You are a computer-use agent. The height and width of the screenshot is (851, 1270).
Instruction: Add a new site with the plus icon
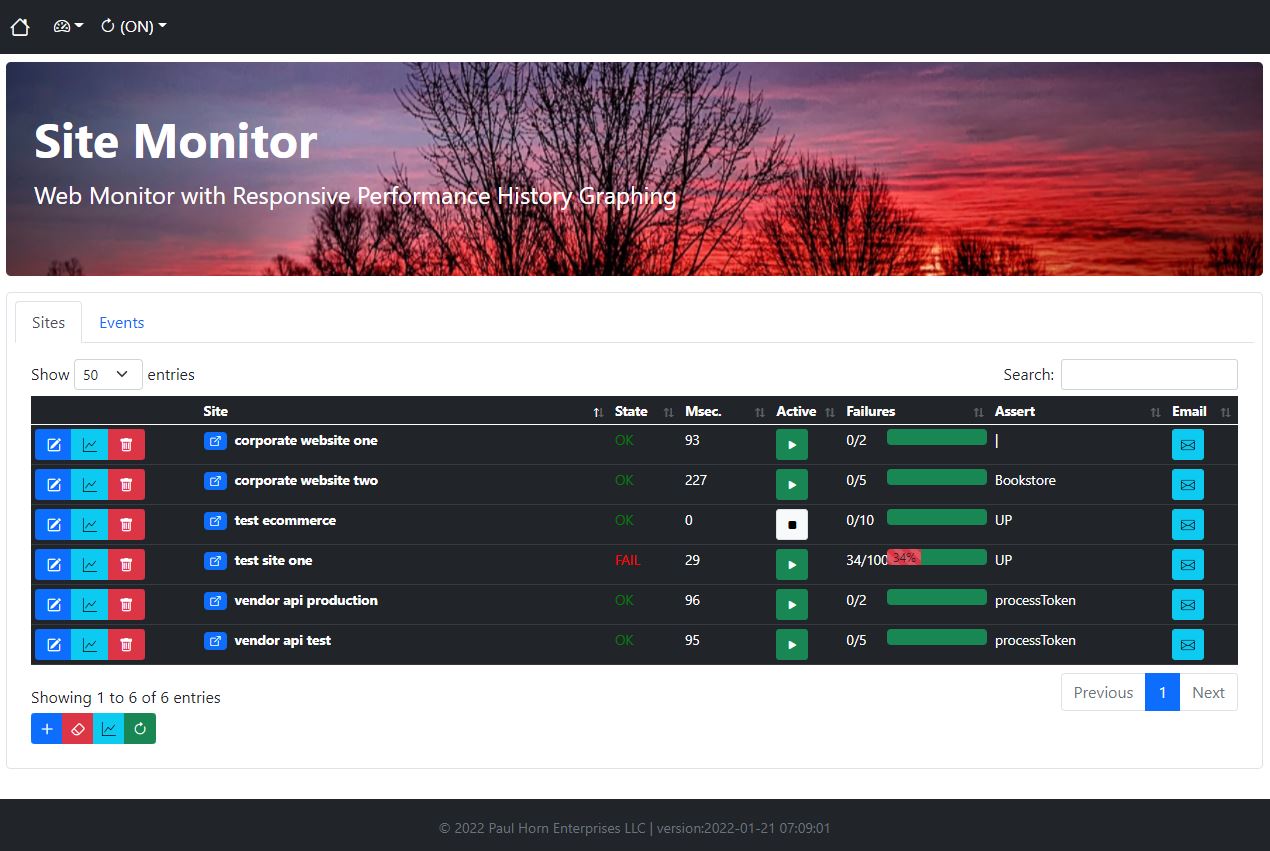47,728
